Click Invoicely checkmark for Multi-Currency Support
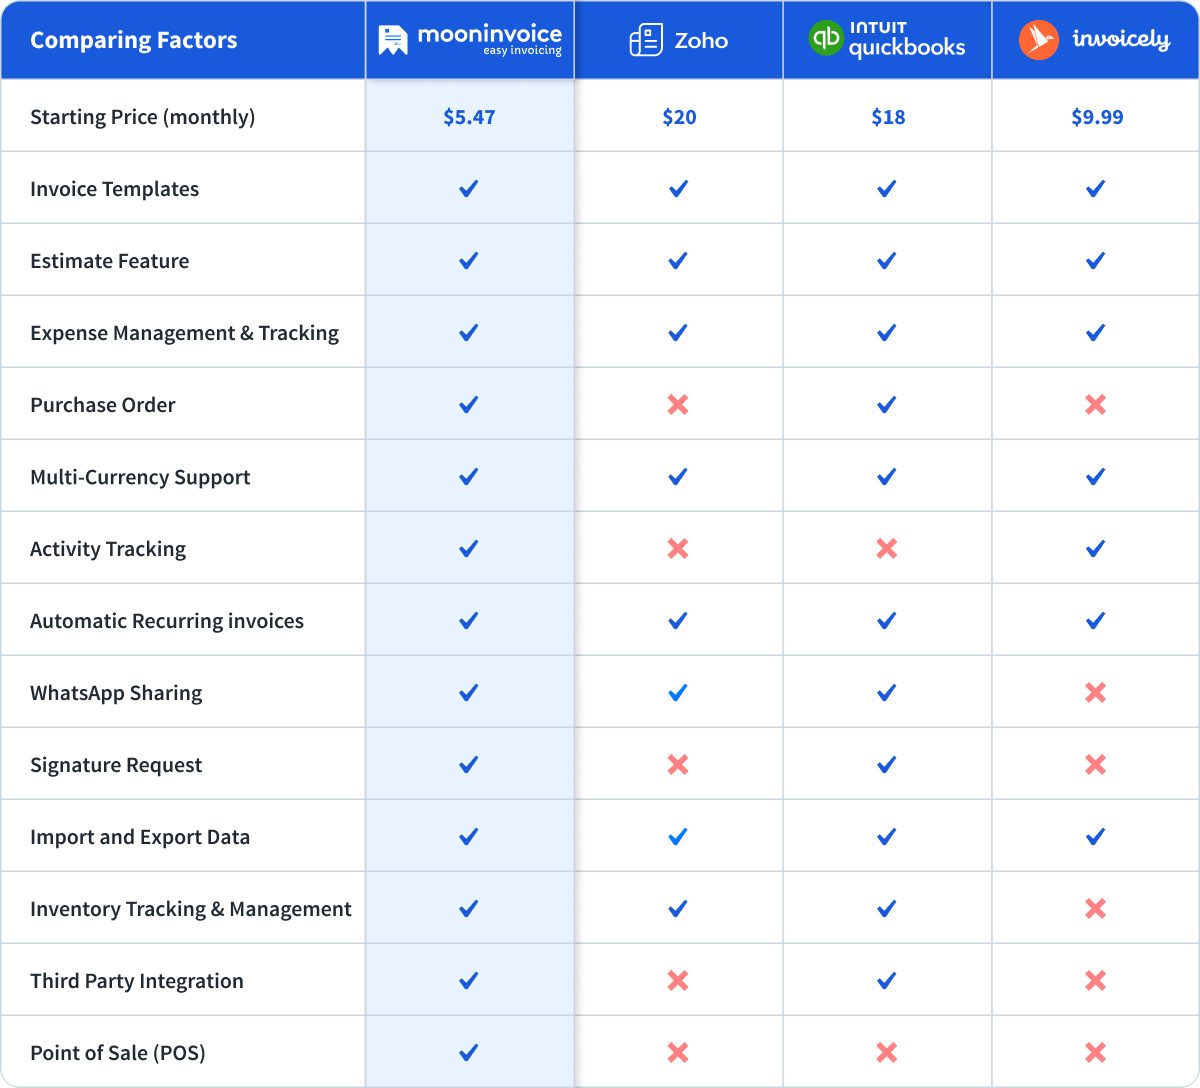1200x1088 pixels. click(1096, 477)
